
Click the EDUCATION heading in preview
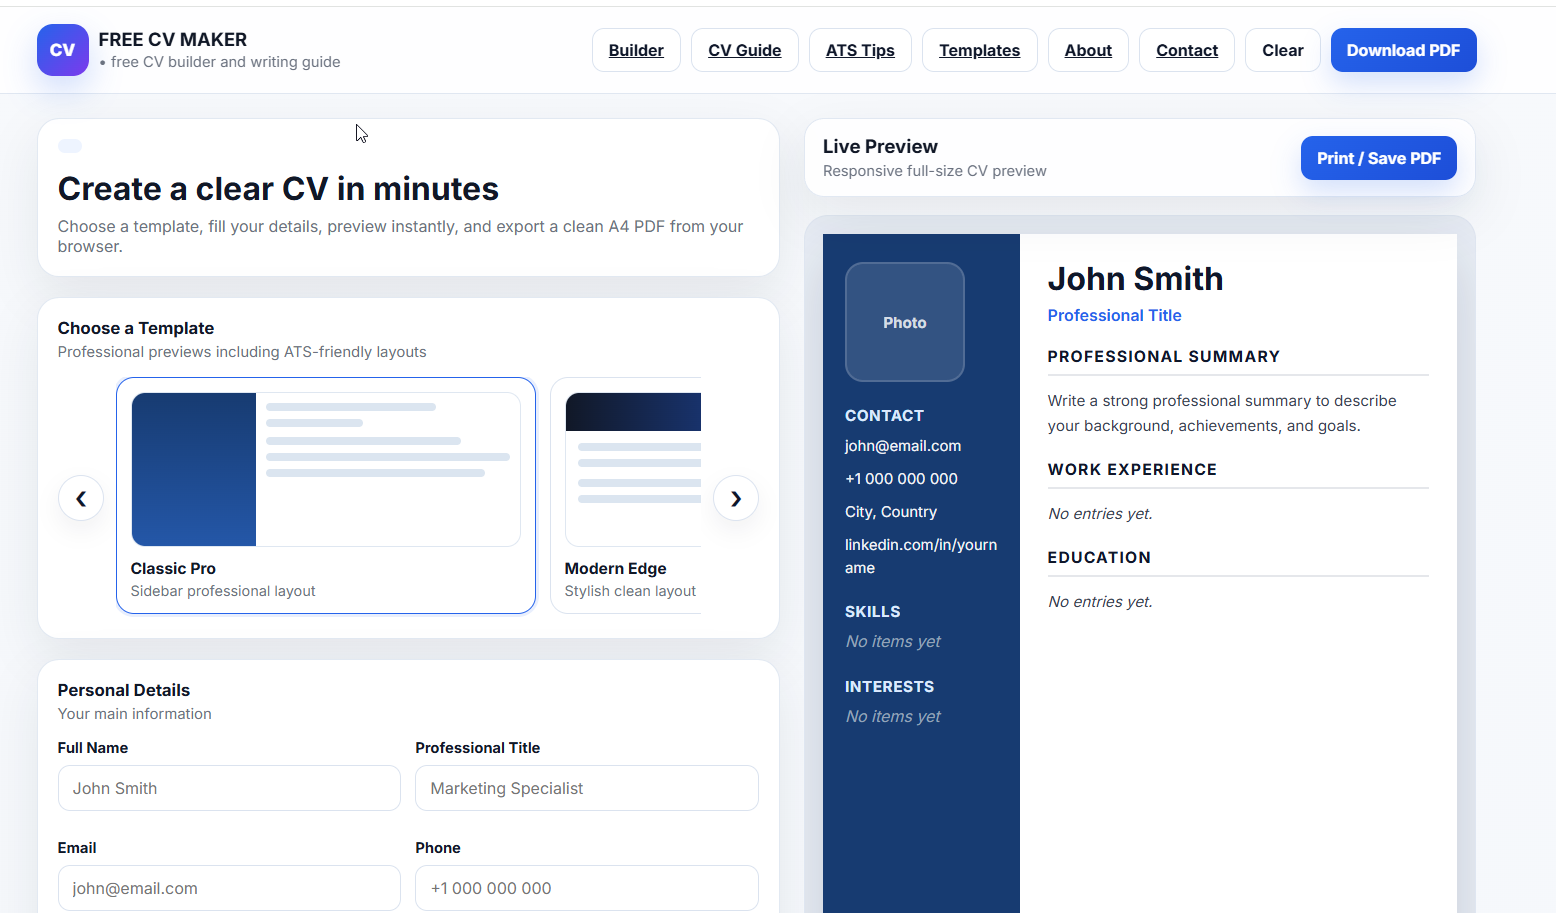coord(1099,558)
